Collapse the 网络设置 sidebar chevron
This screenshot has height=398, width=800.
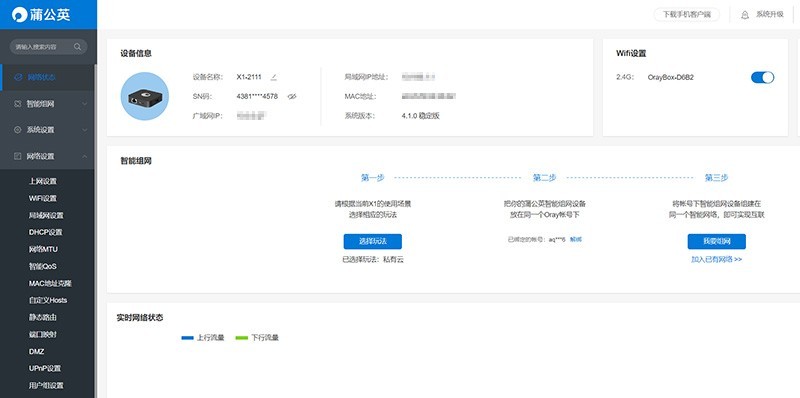tap(85, 156)
